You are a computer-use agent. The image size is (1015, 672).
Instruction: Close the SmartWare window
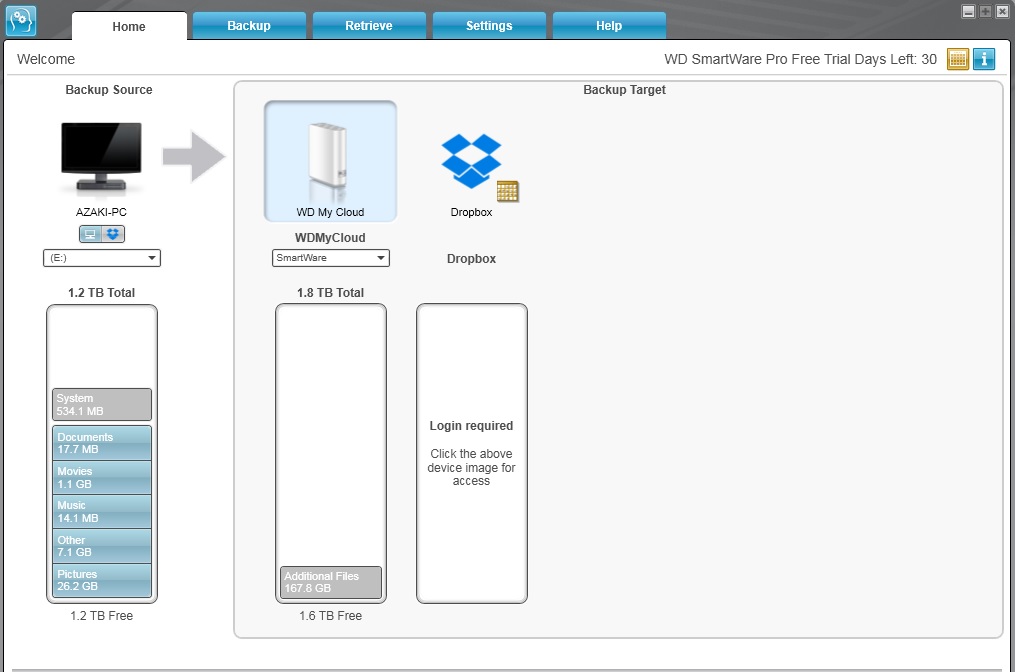[1002, 12]
